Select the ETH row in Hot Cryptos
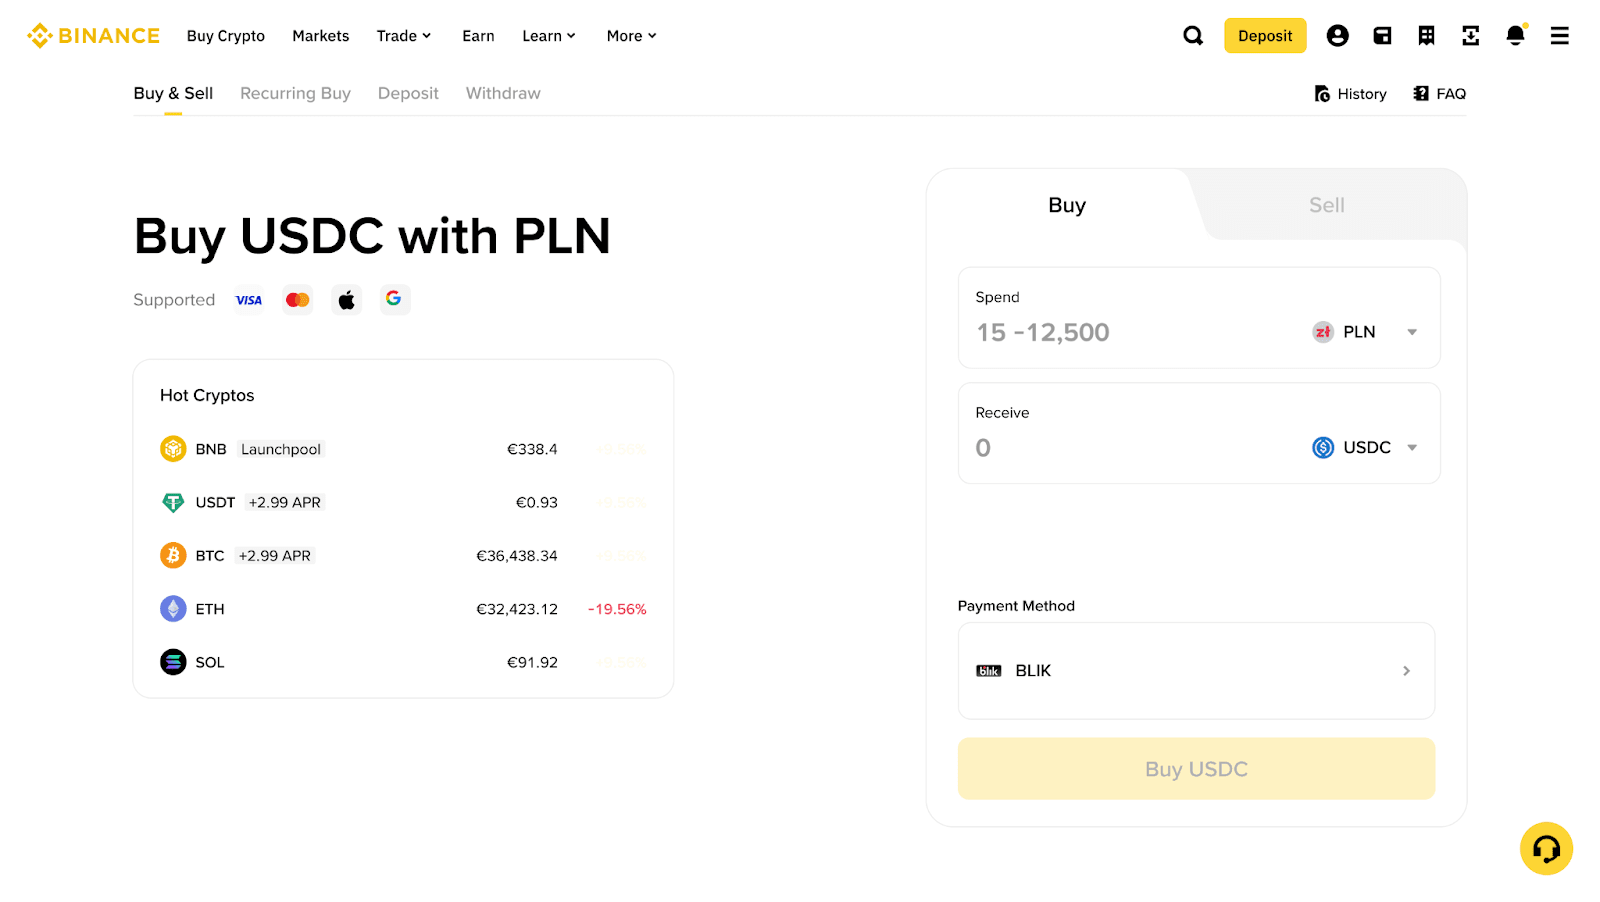Viewport: 1600px width, 902px height. click(x=403, y=609)
